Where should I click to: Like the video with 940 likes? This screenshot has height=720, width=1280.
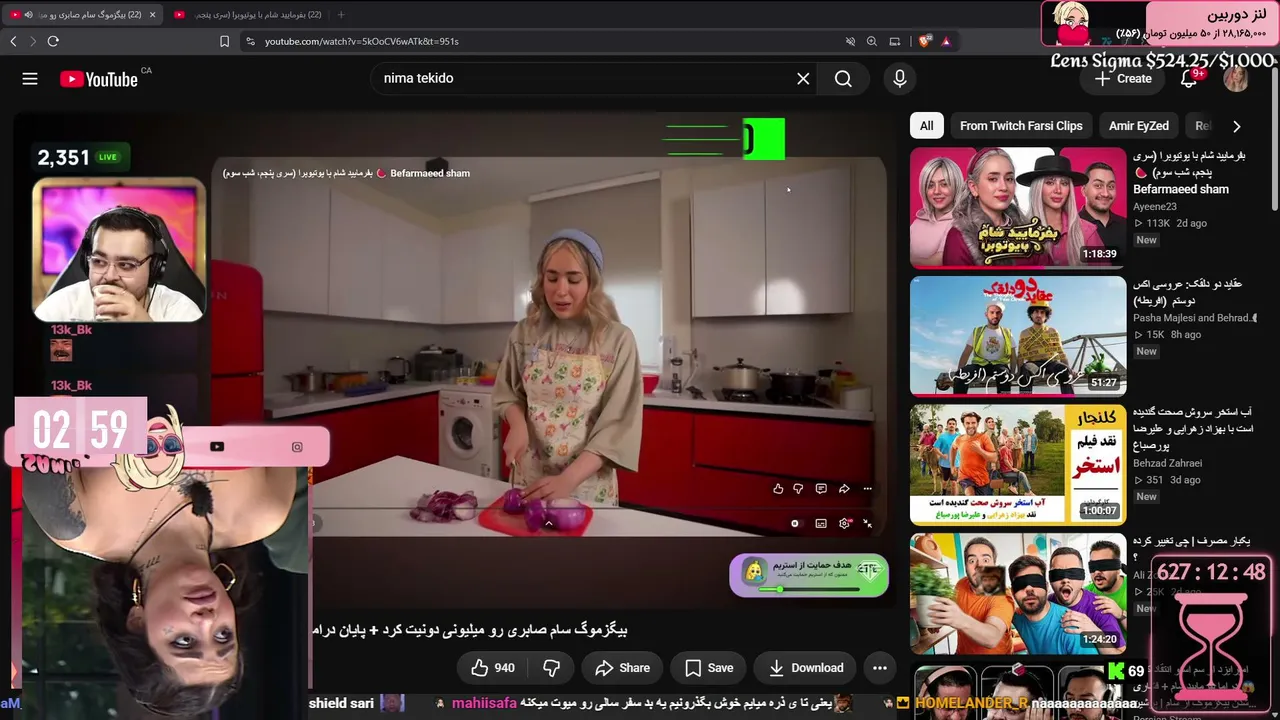(492, 668)
